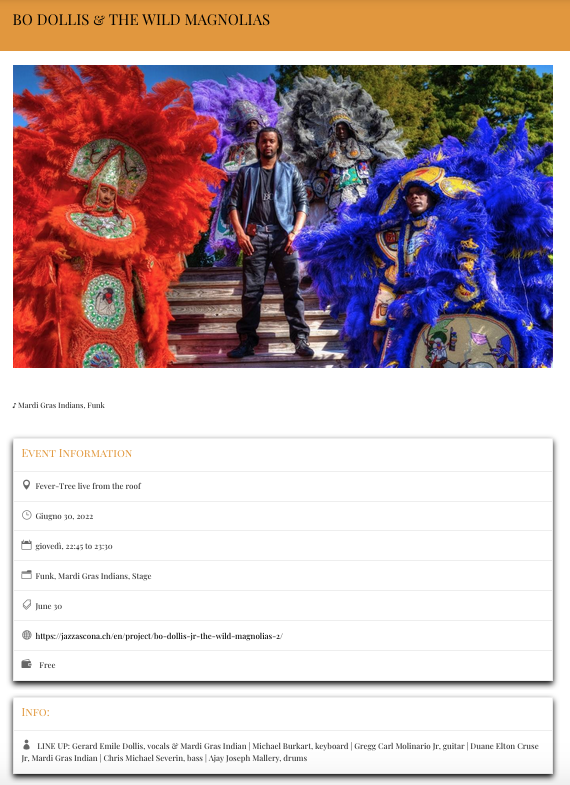Click the Event Information heading
This screenshot has height=785, width=570.
click(77, 453)
